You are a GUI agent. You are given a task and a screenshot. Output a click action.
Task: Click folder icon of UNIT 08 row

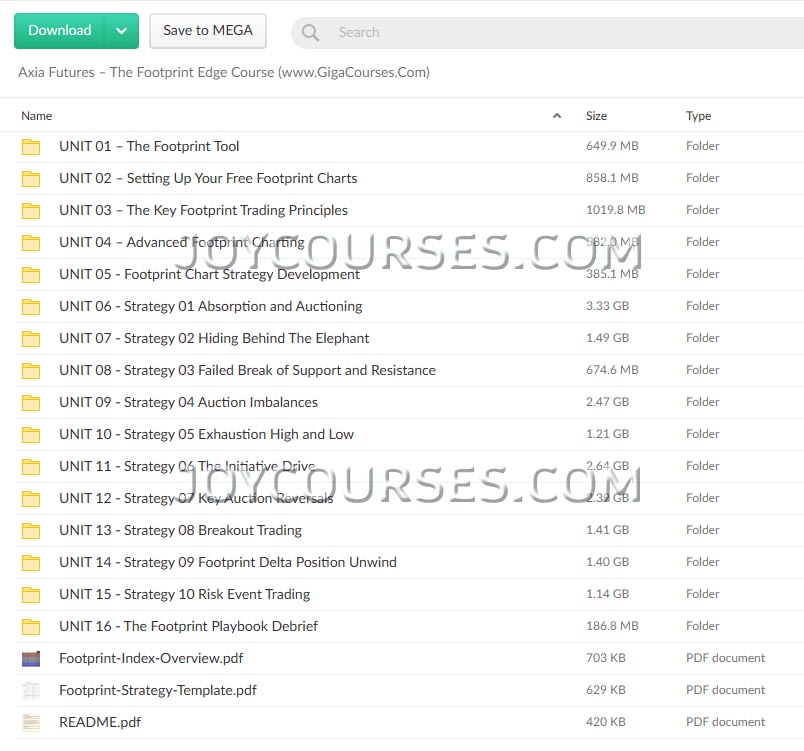pyautogui.click(x=31, y=370)
